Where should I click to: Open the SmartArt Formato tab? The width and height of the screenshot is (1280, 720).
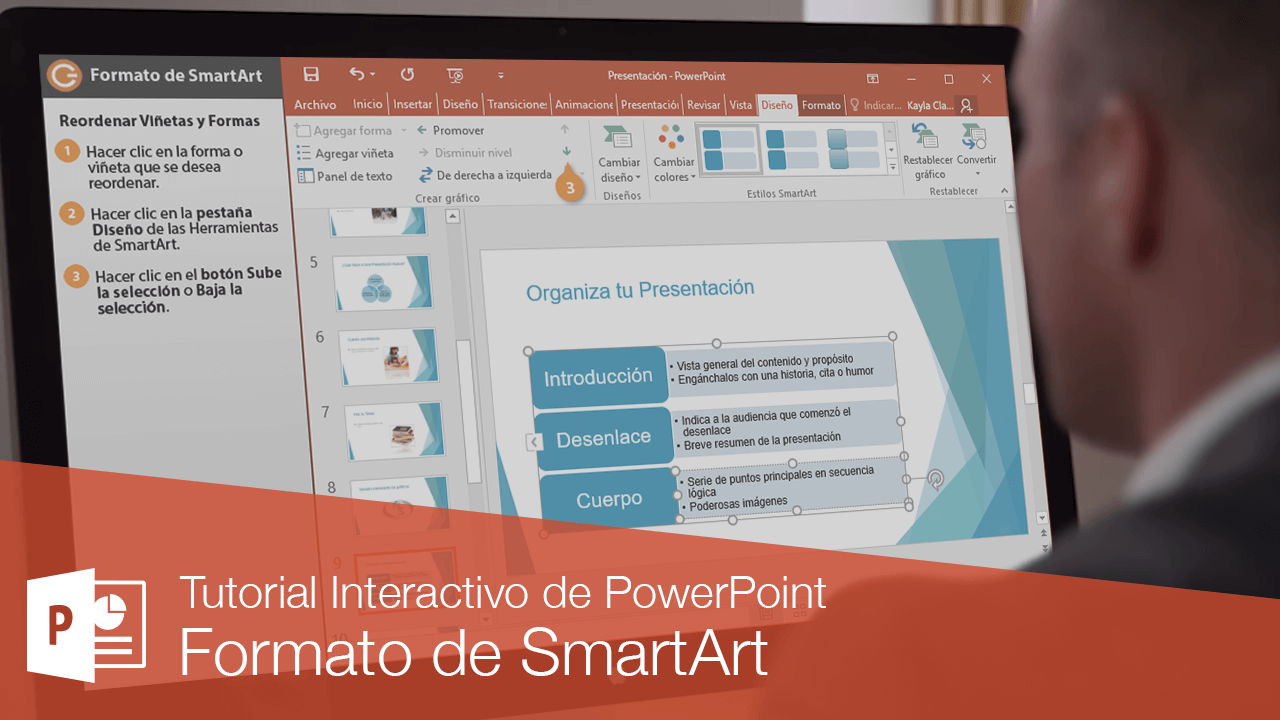click(x=821, y=105)
